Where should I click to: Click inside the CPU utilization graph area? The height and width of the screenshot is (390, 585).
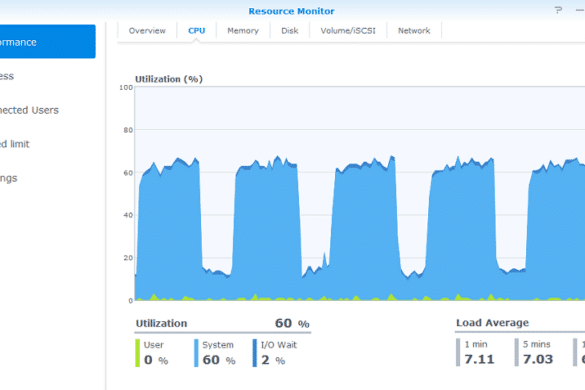coord(360,193)
